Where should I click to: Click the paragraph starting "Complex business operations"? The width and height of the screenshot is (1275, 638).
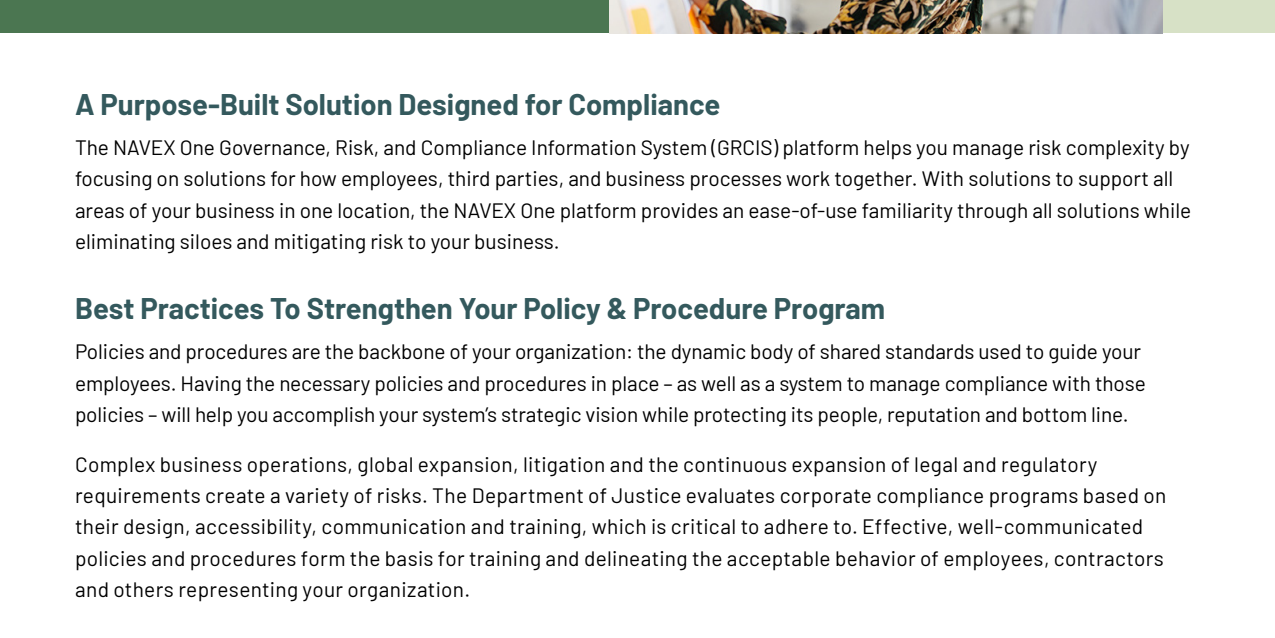coord(620,527)
